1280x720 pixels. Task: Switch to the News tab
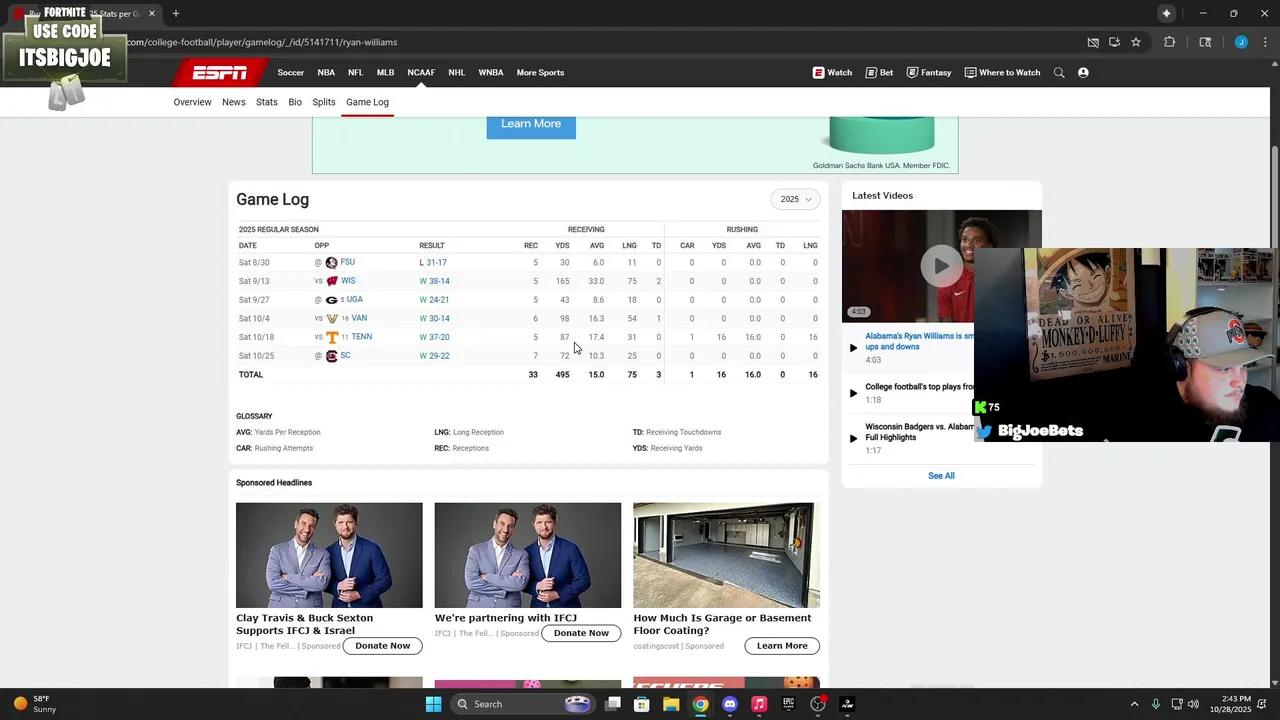coord(234,102)
